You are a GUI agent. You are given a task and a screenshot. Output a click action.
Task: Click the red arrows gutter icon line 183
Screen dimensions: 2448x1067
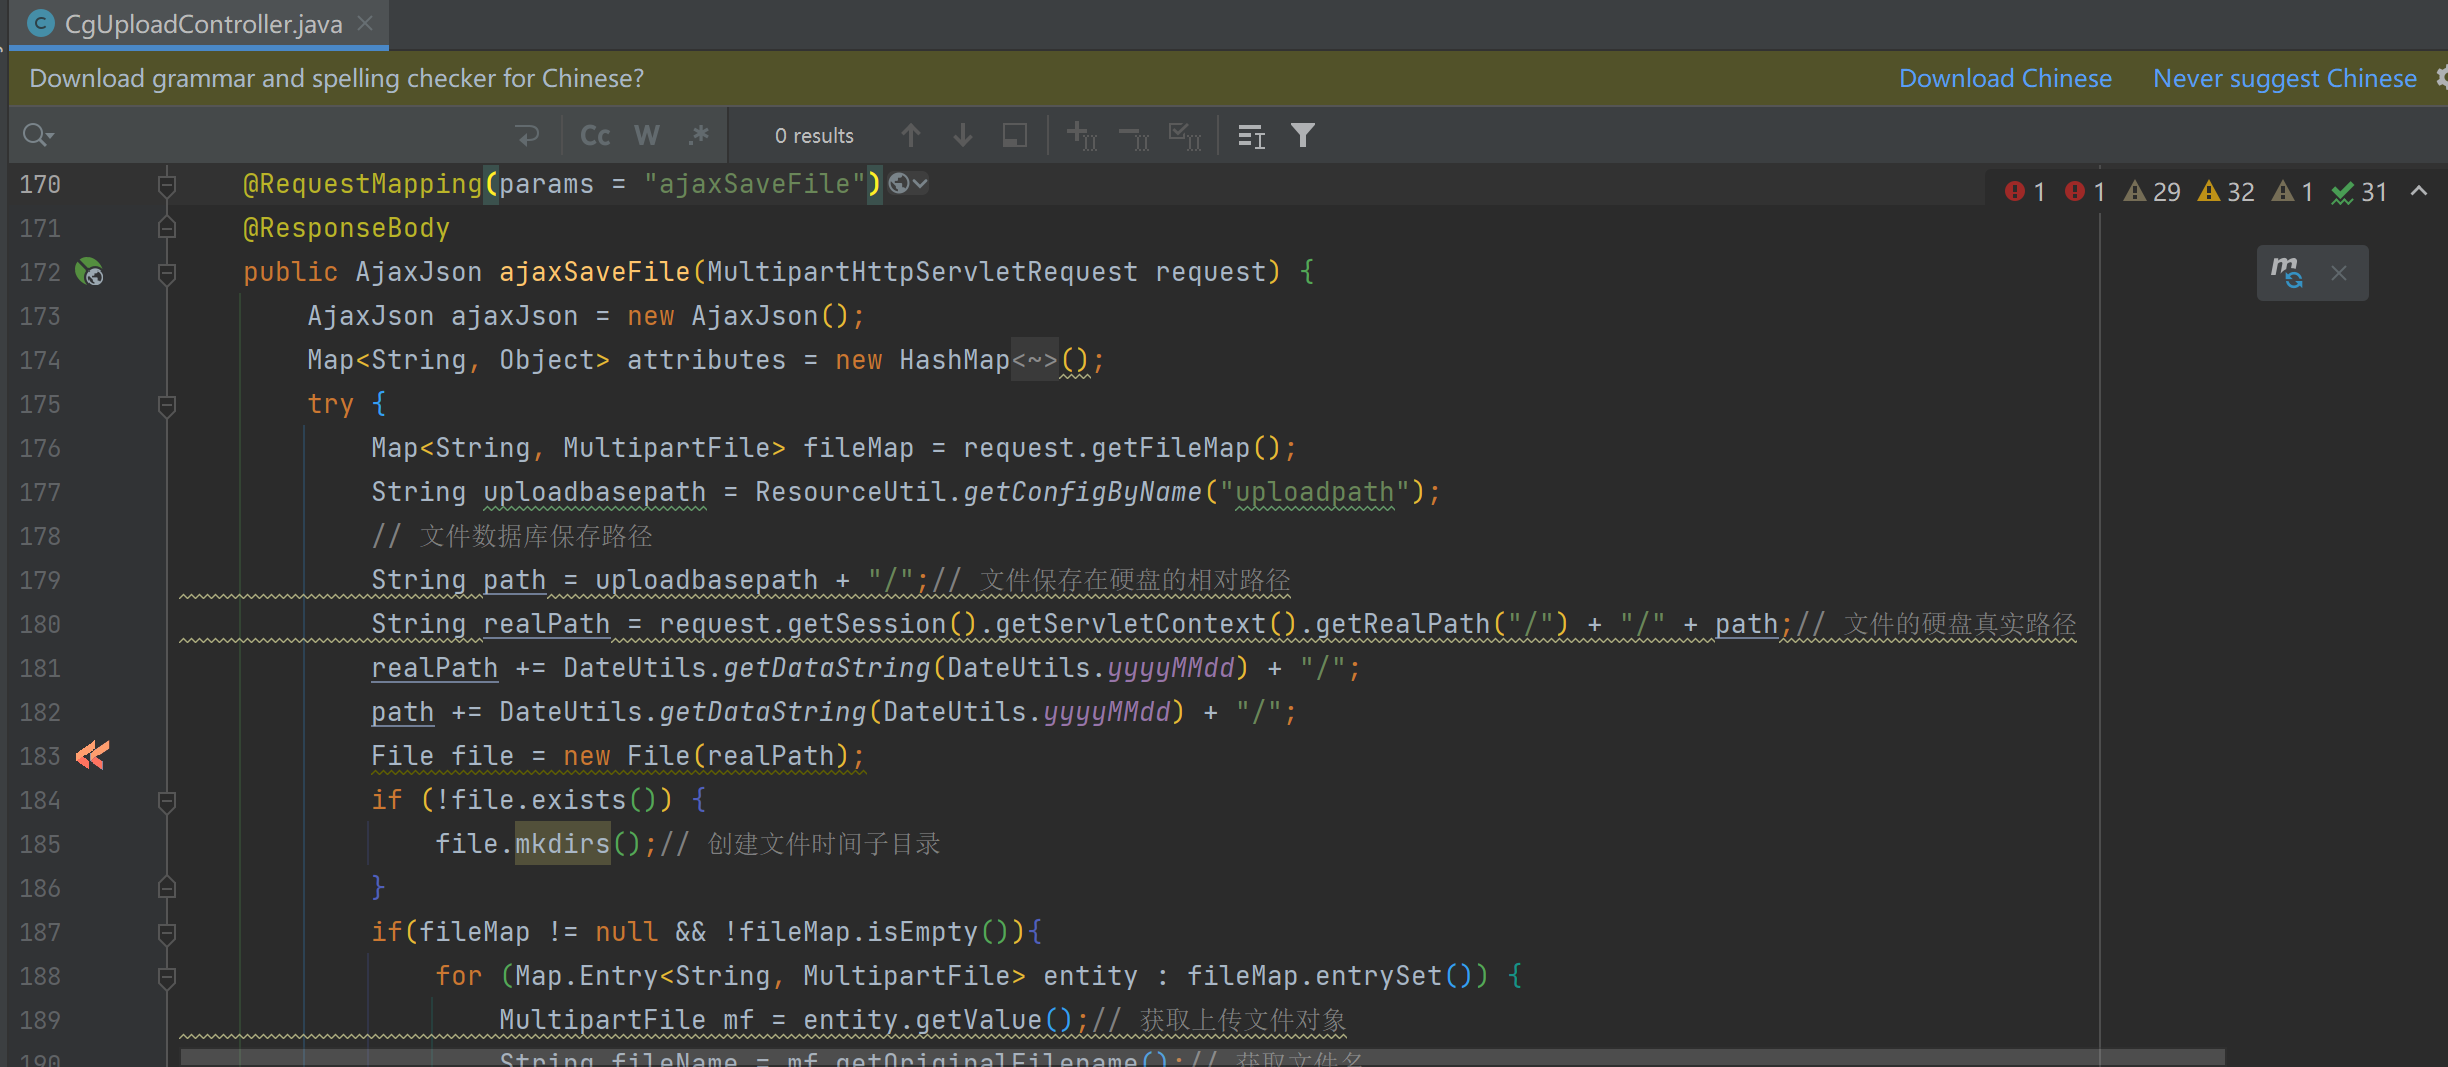(x=92, y=755)
